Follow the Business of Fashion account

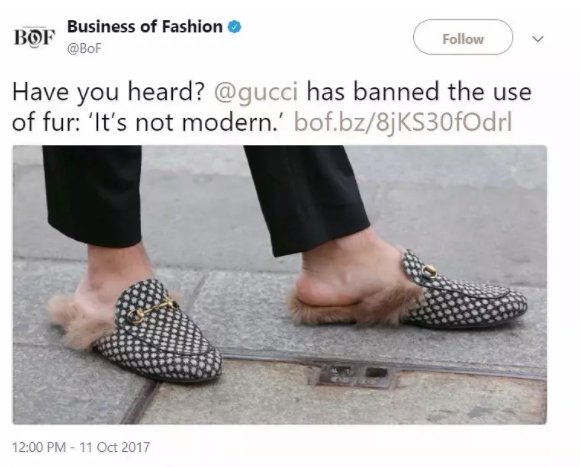463,37
